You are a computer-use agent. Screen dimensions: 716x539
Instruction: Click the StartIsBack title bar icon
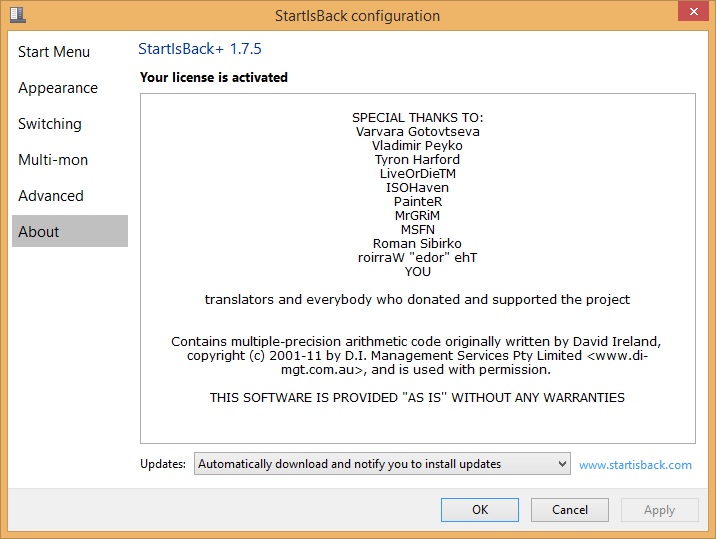17,14
